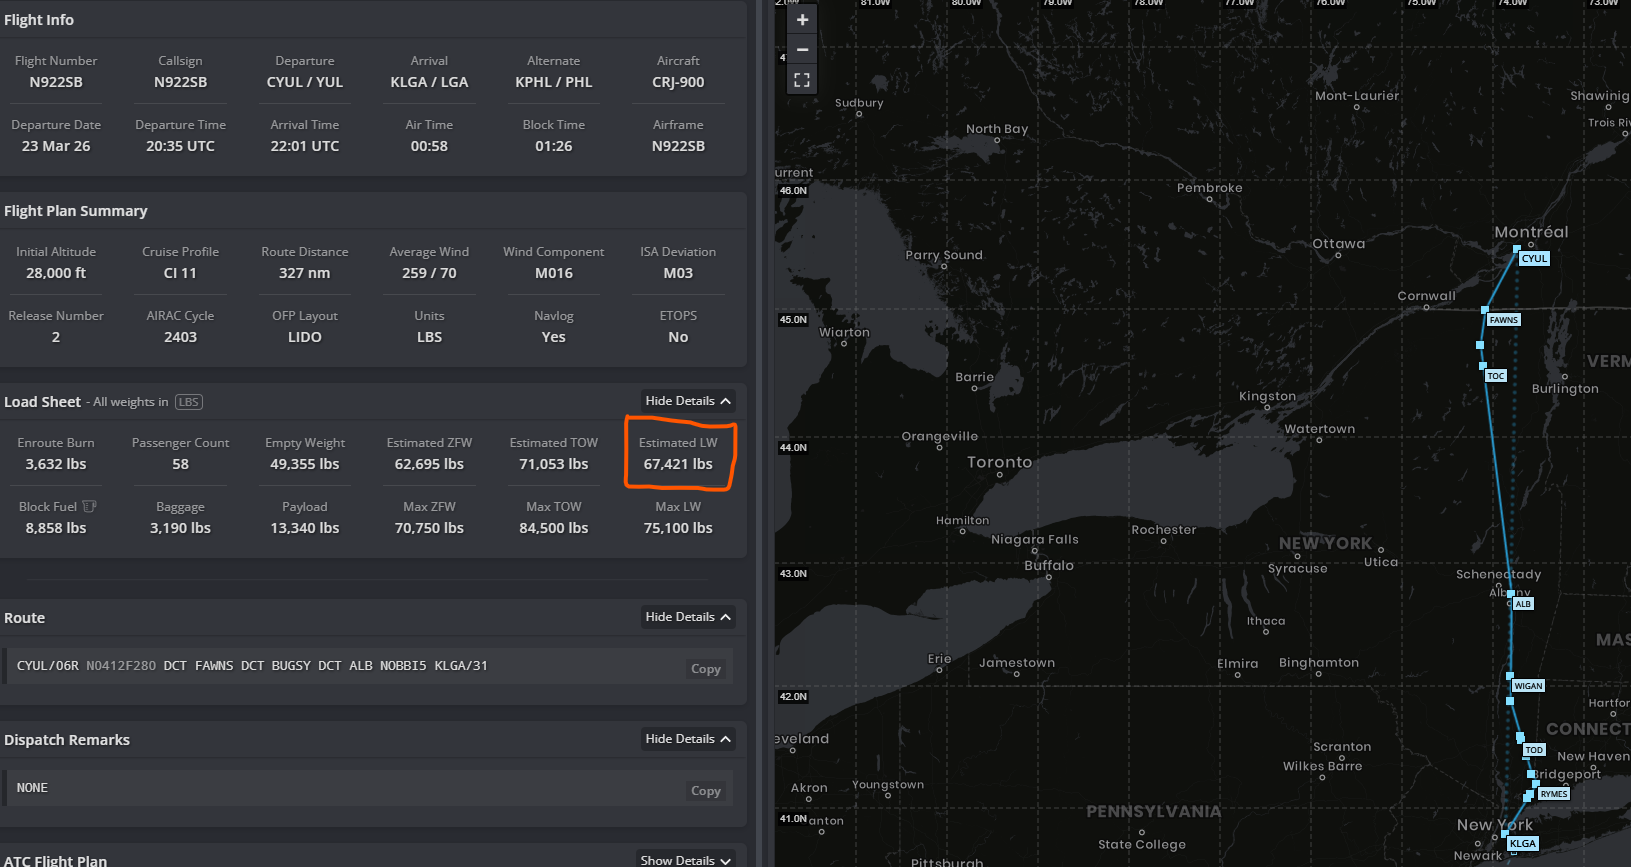The image size is (1631, 867).
Task: Click the NONE dispatch remarks text
Action: click(32, 788)
